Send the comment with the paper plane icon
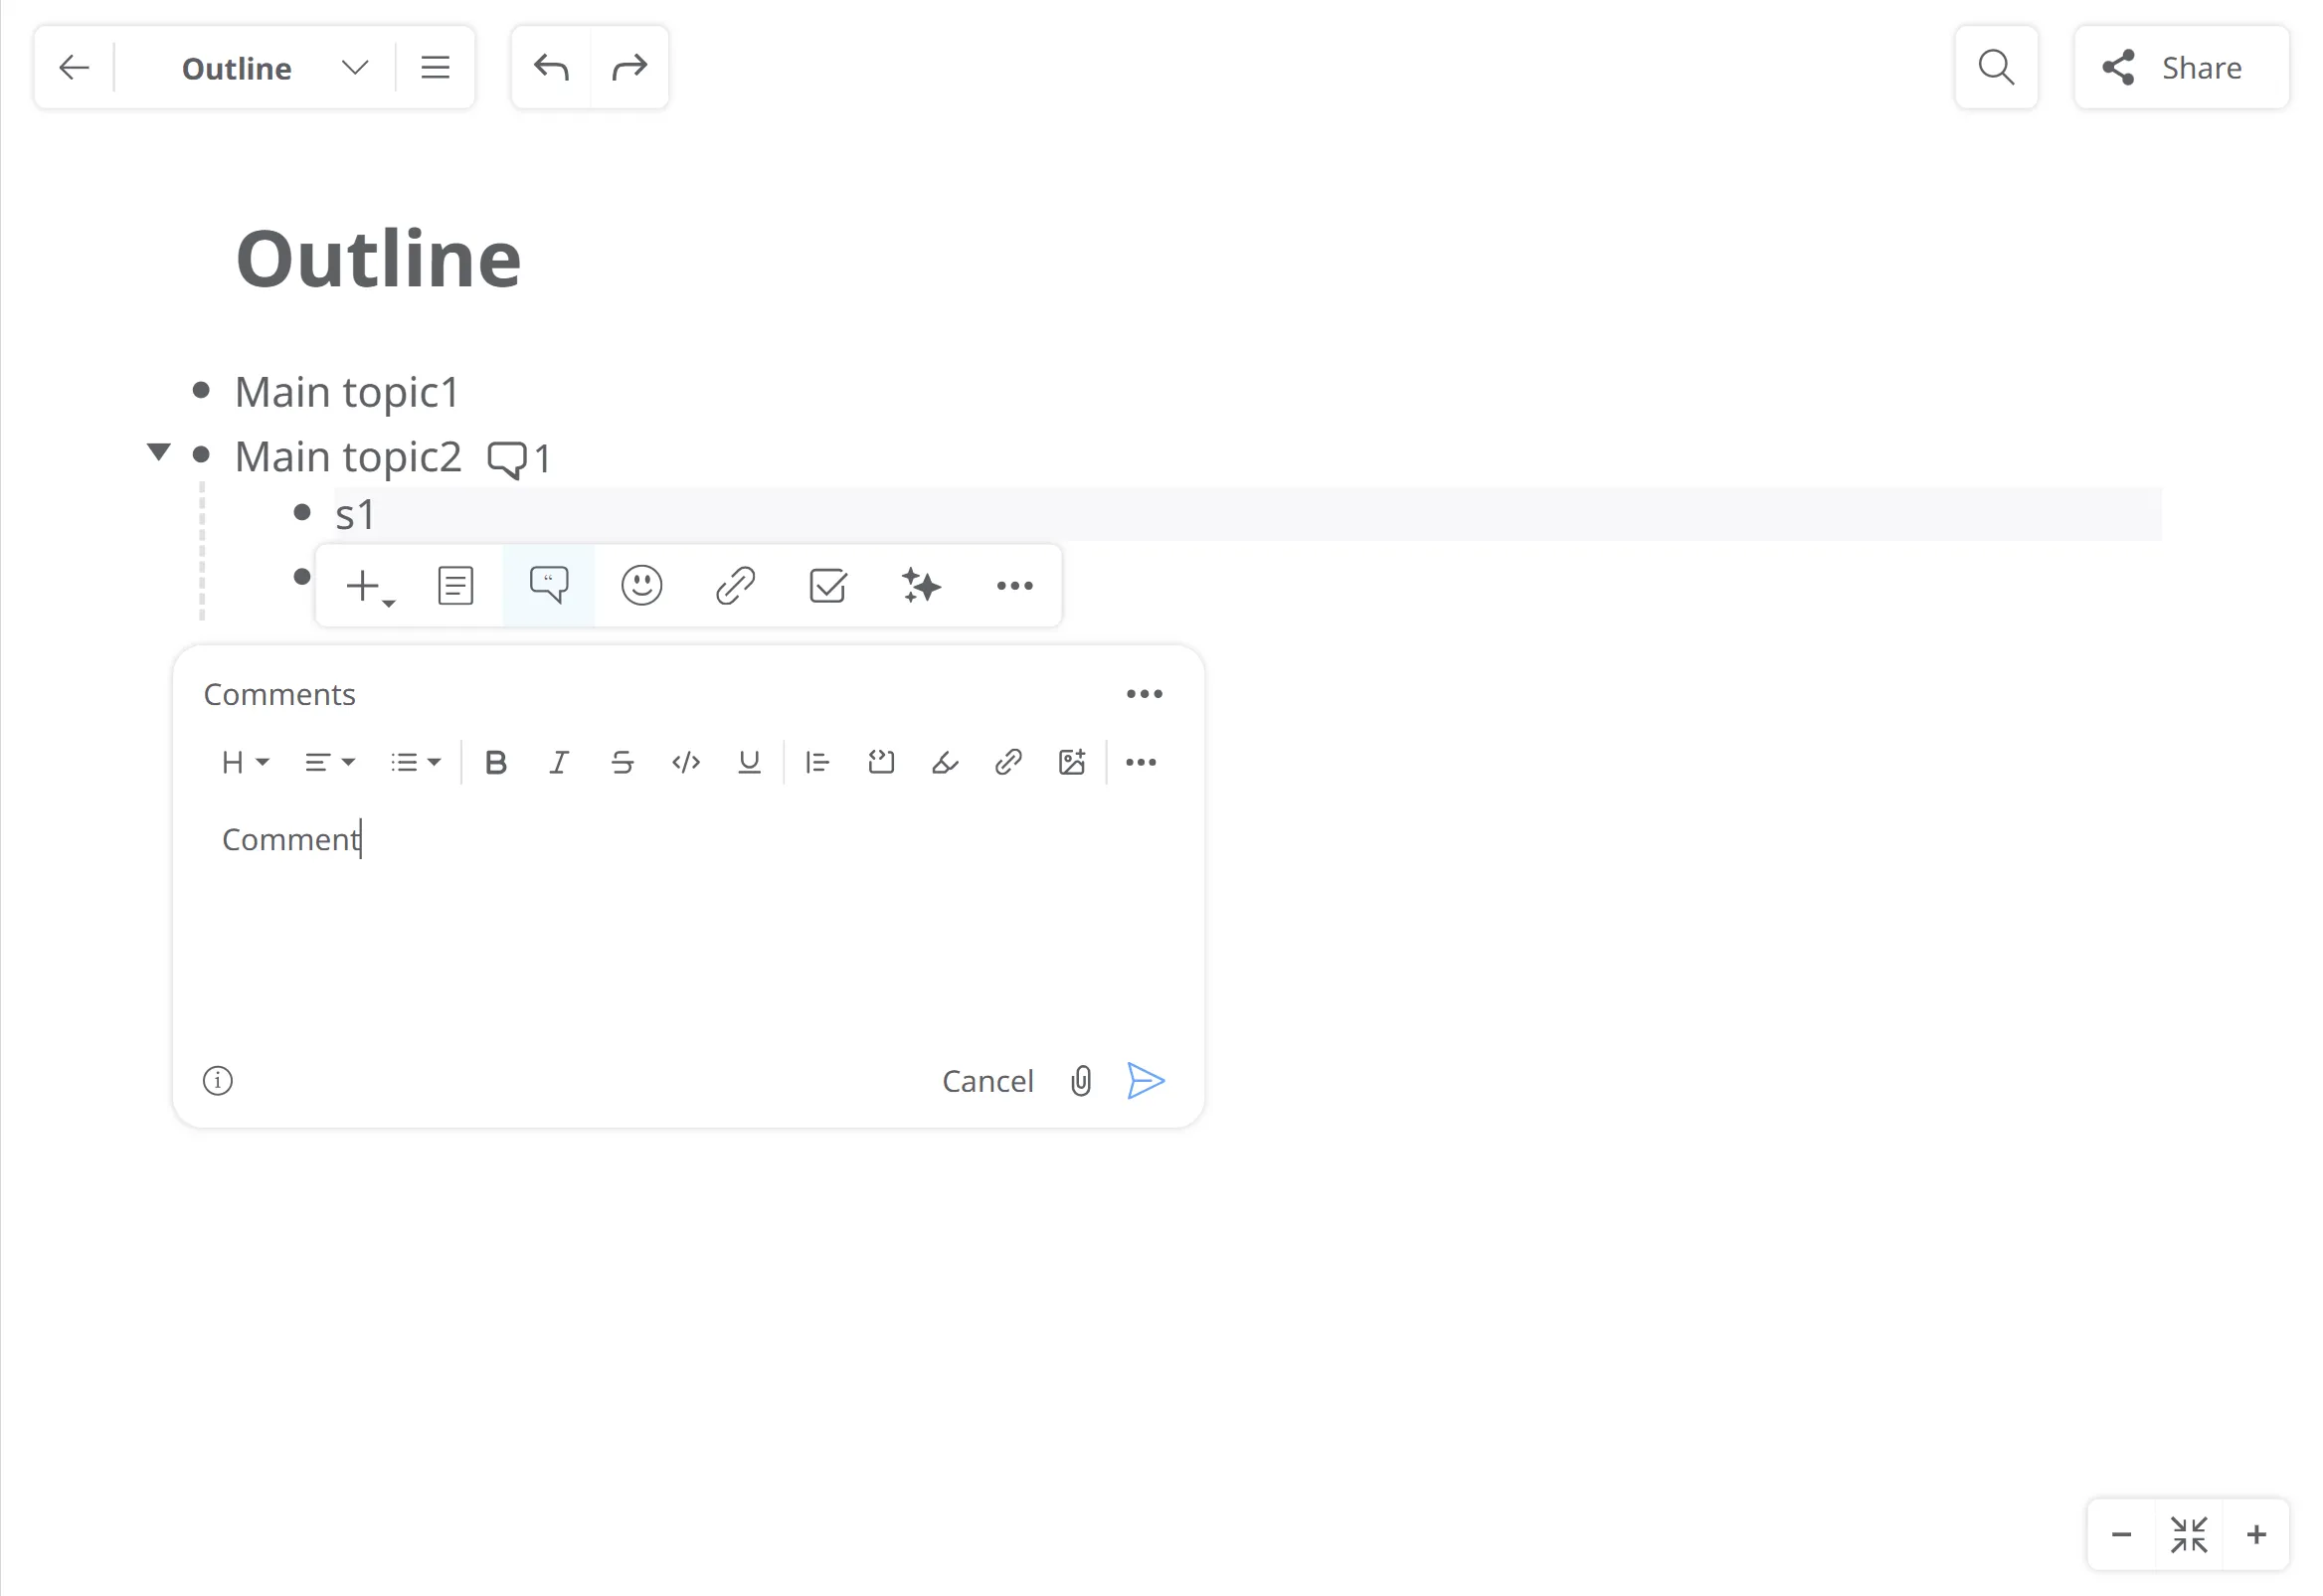 (1145, 1081)
